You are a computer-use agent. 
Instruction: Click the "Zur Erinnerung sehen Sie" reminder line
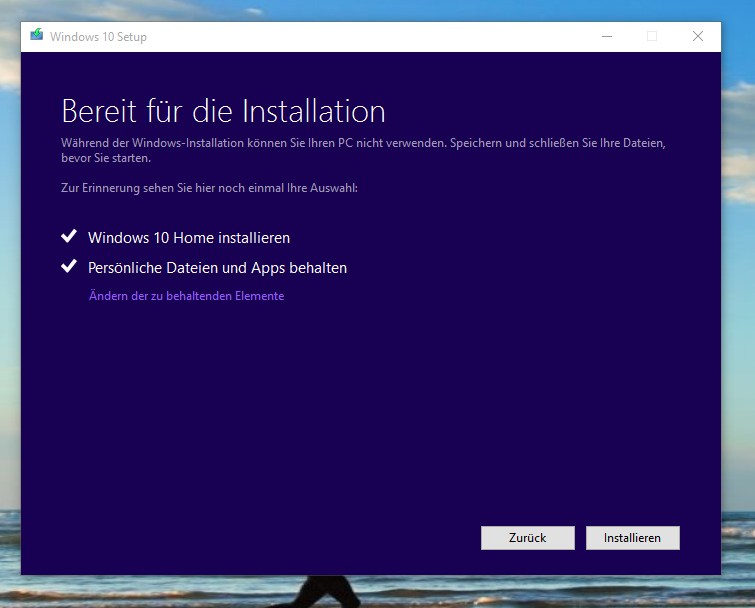click(209, 187)
